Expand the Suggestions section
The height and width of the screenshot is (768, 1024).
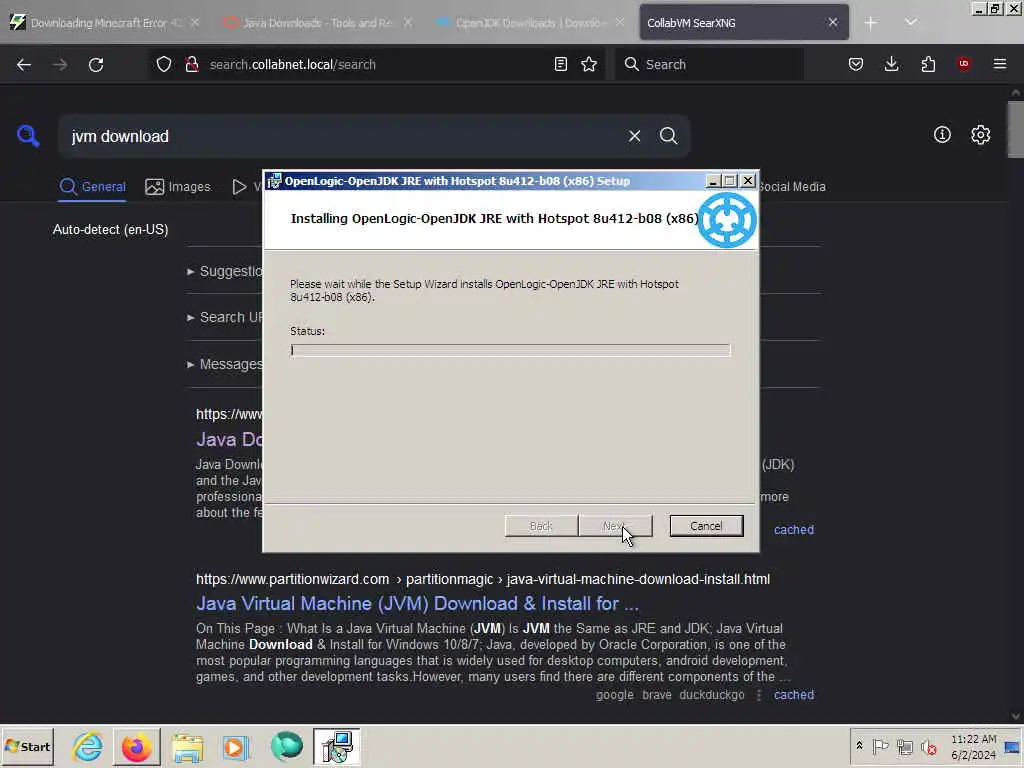point(225,271)
